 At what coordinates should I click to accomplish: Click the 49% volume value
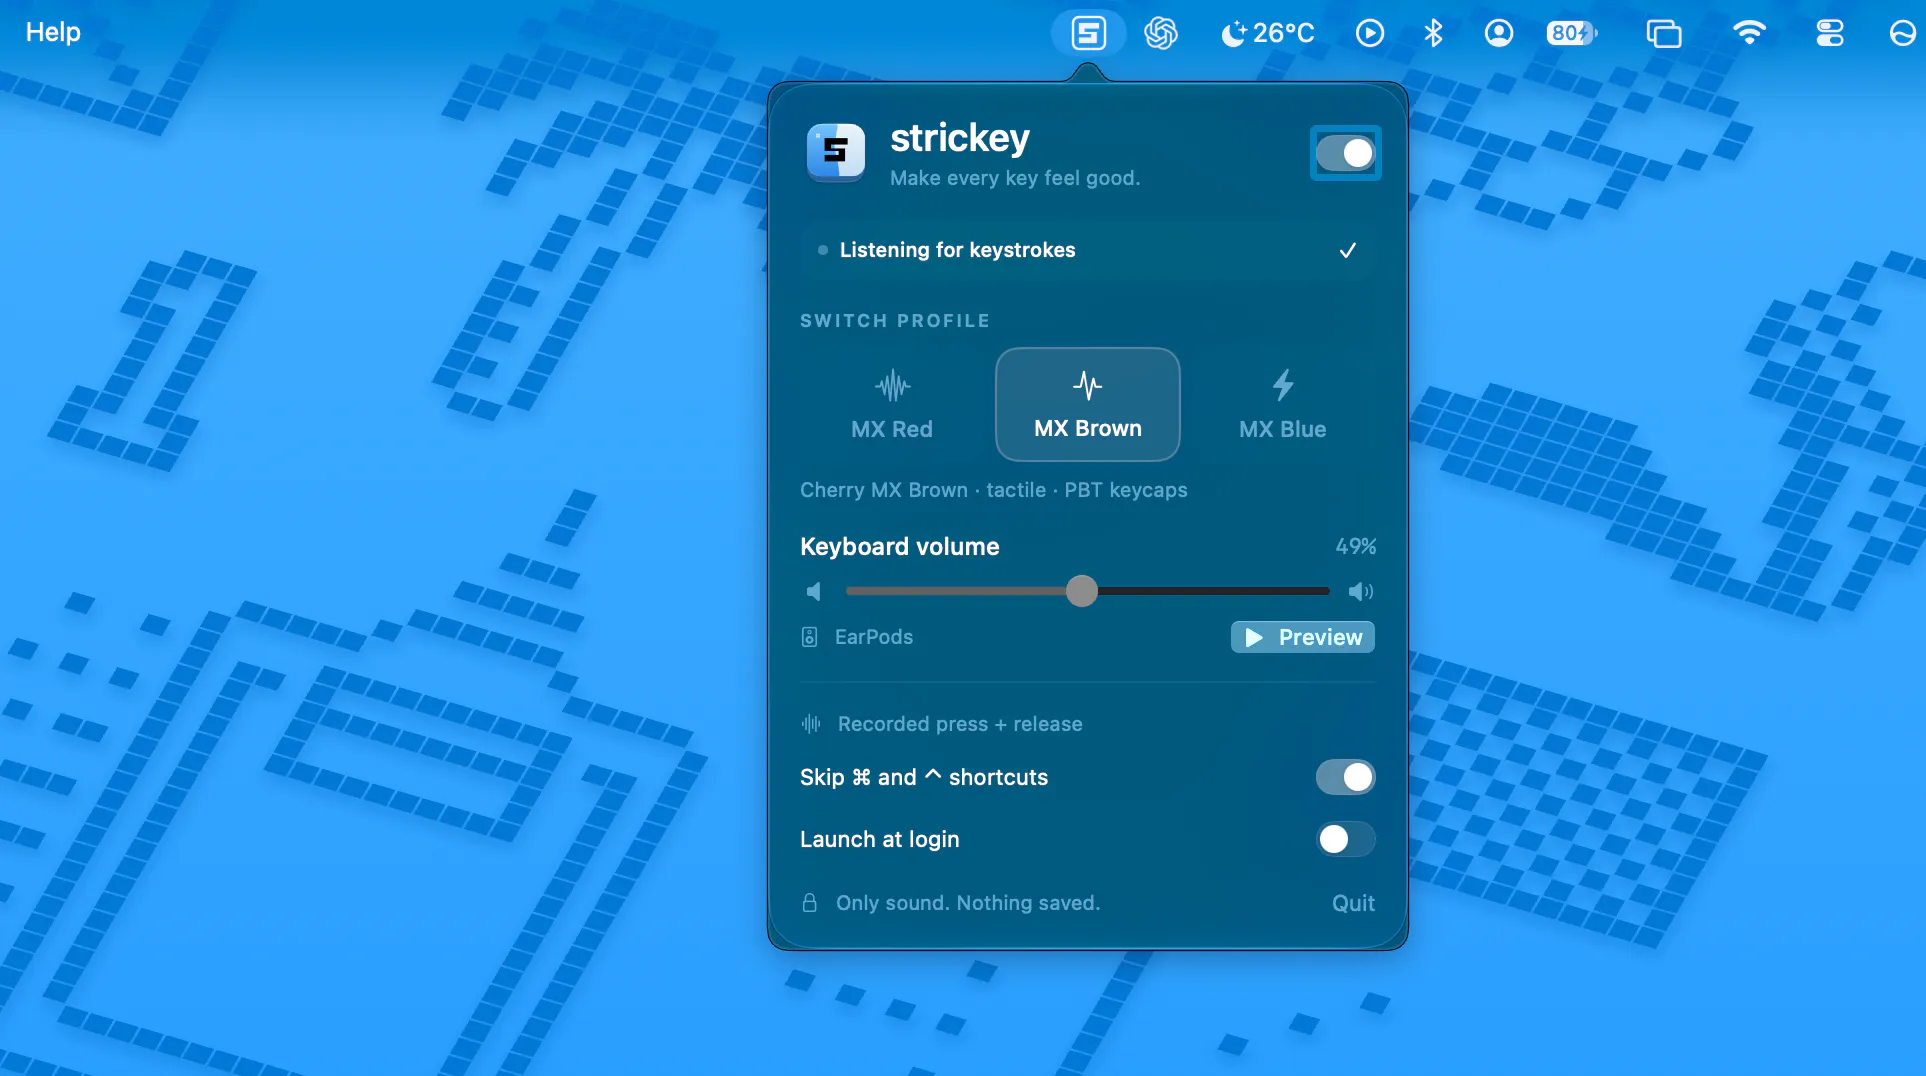1356,546
